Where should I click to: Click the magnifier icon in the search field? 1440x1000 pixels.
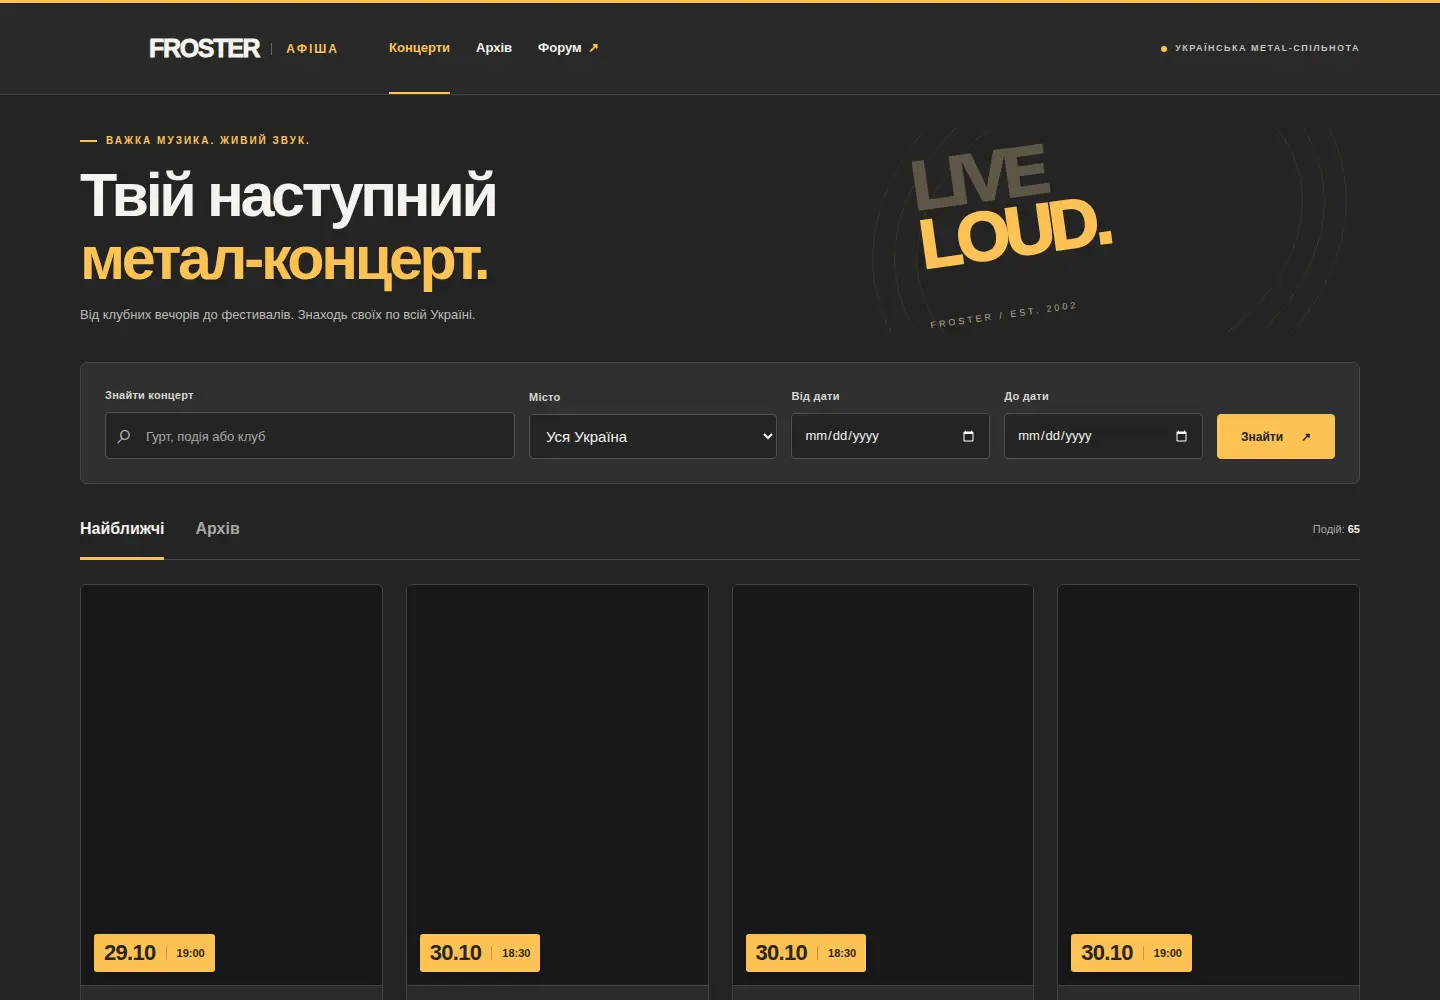(124, 436)
